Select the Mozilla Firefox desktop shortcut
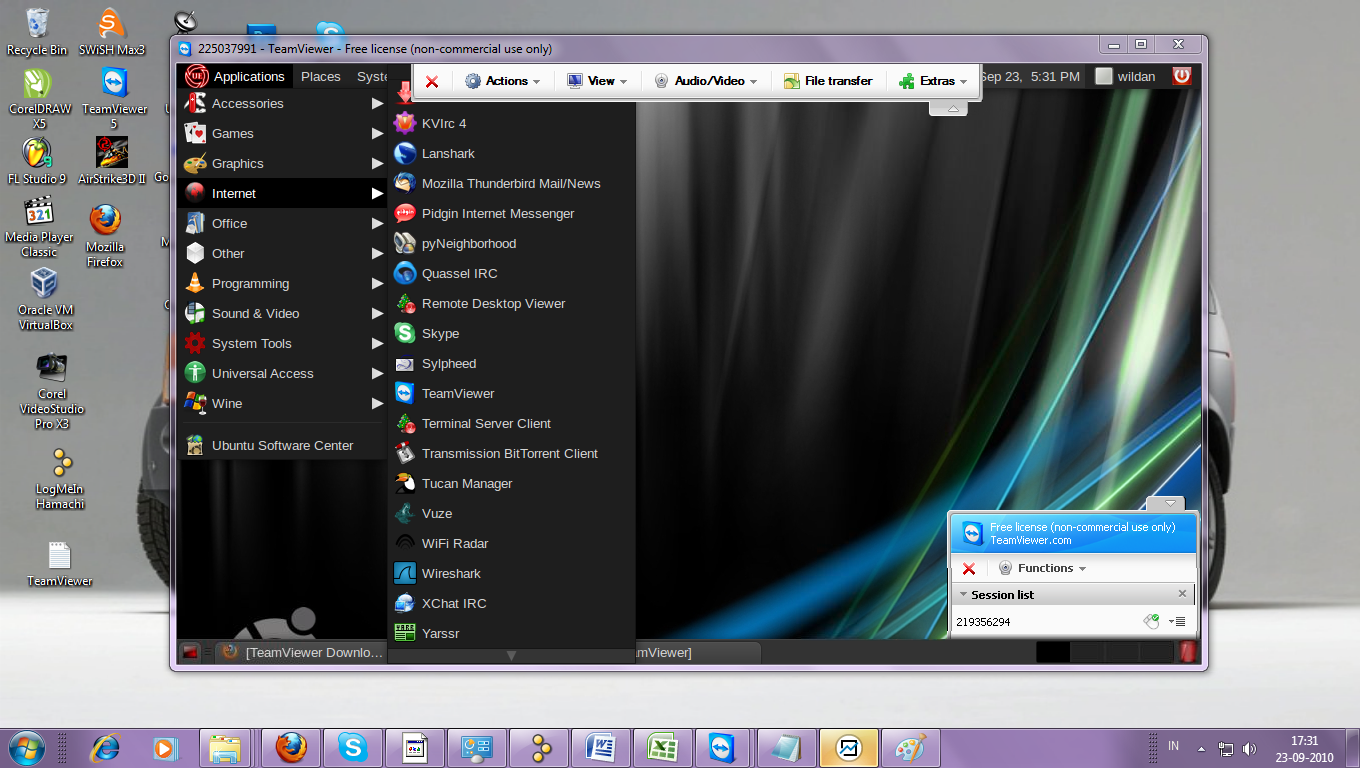 tap(105, 236)
